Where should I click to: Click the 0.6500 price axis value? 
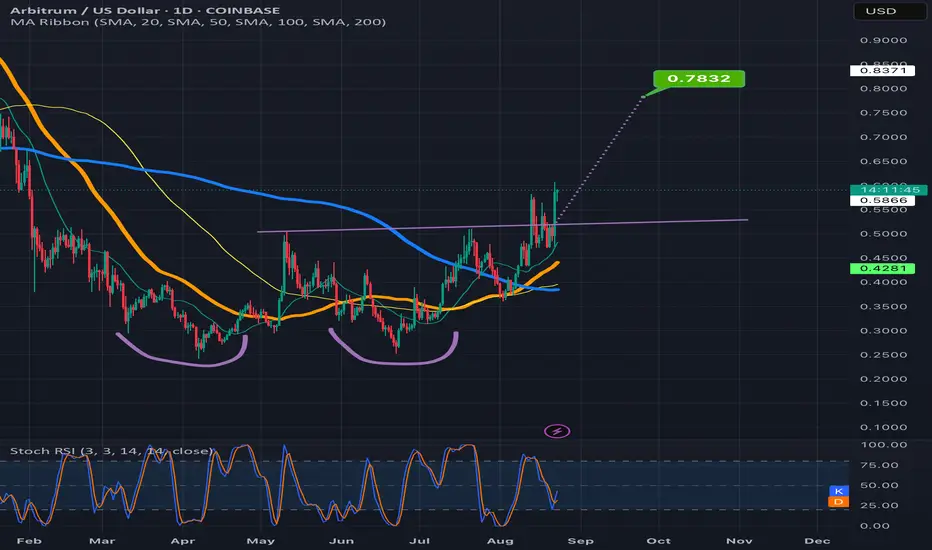[883, 161]
